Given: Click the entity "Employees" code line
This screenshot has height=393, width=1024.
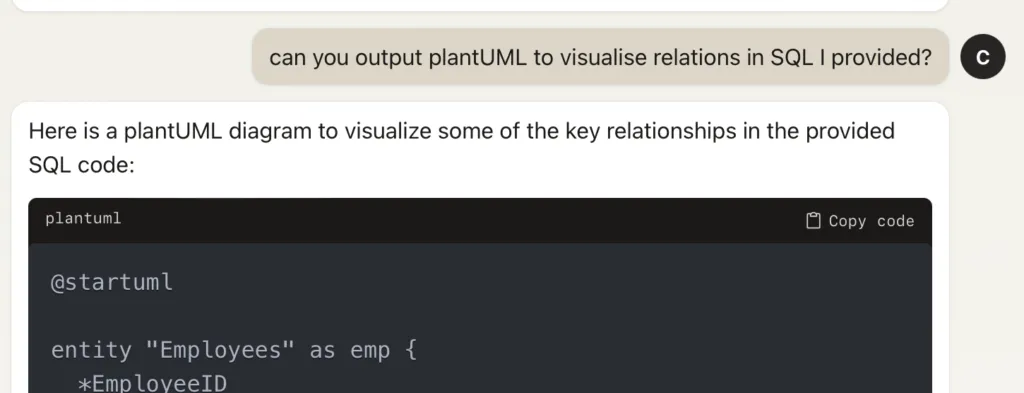Looking at the screenshot, I should click(x=234, y=351).
